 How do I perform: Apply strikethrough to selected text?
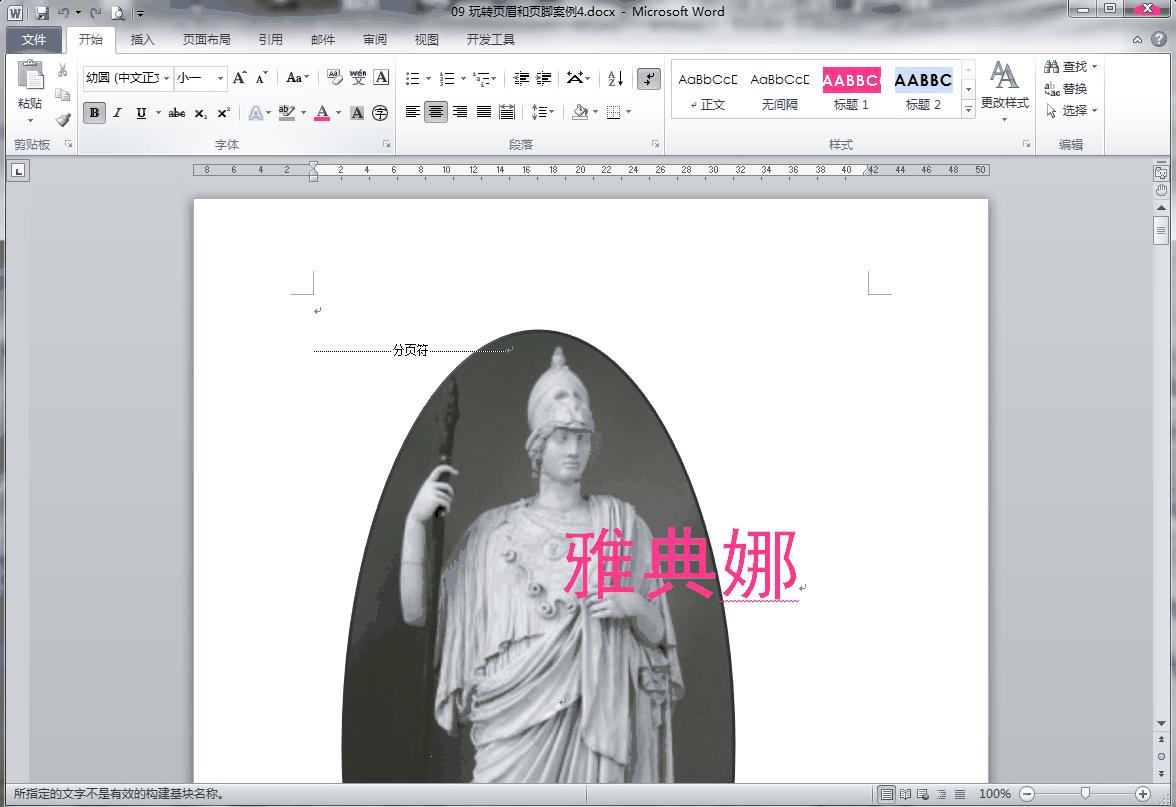click(177, 113)
